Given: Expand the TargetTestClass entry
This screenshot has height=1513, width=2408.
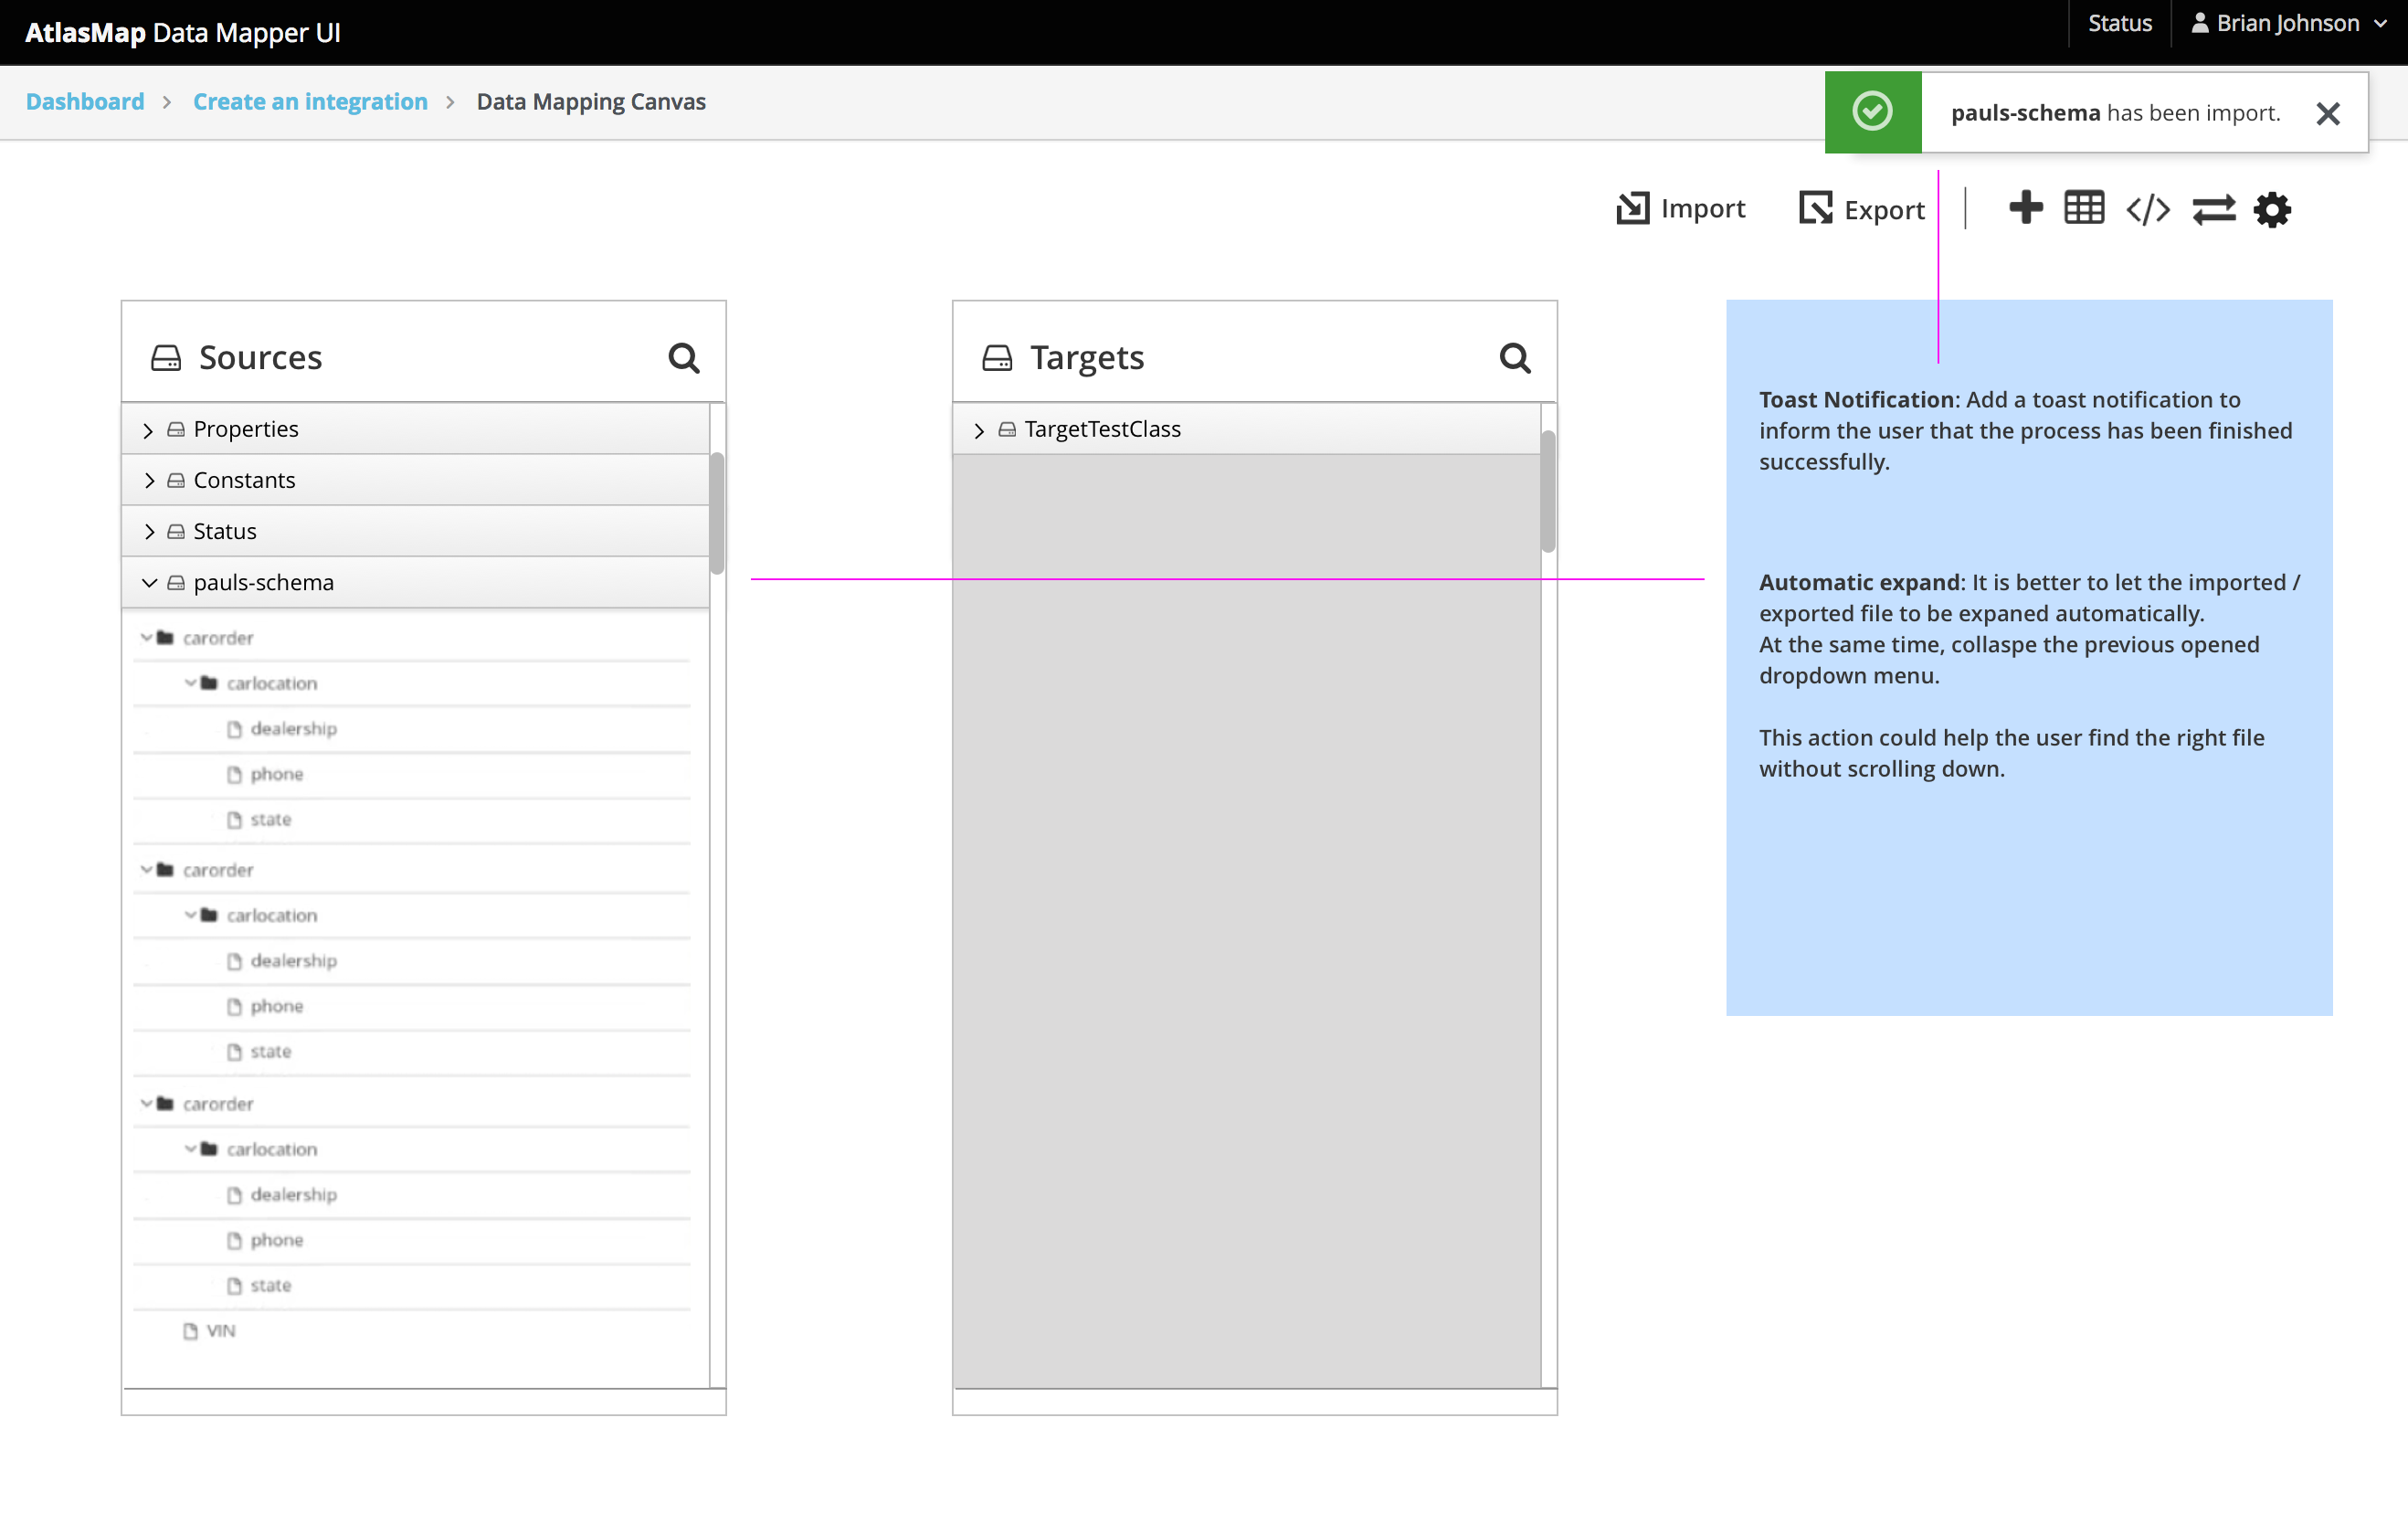Looking at the screenshot, I should [979, 429].
